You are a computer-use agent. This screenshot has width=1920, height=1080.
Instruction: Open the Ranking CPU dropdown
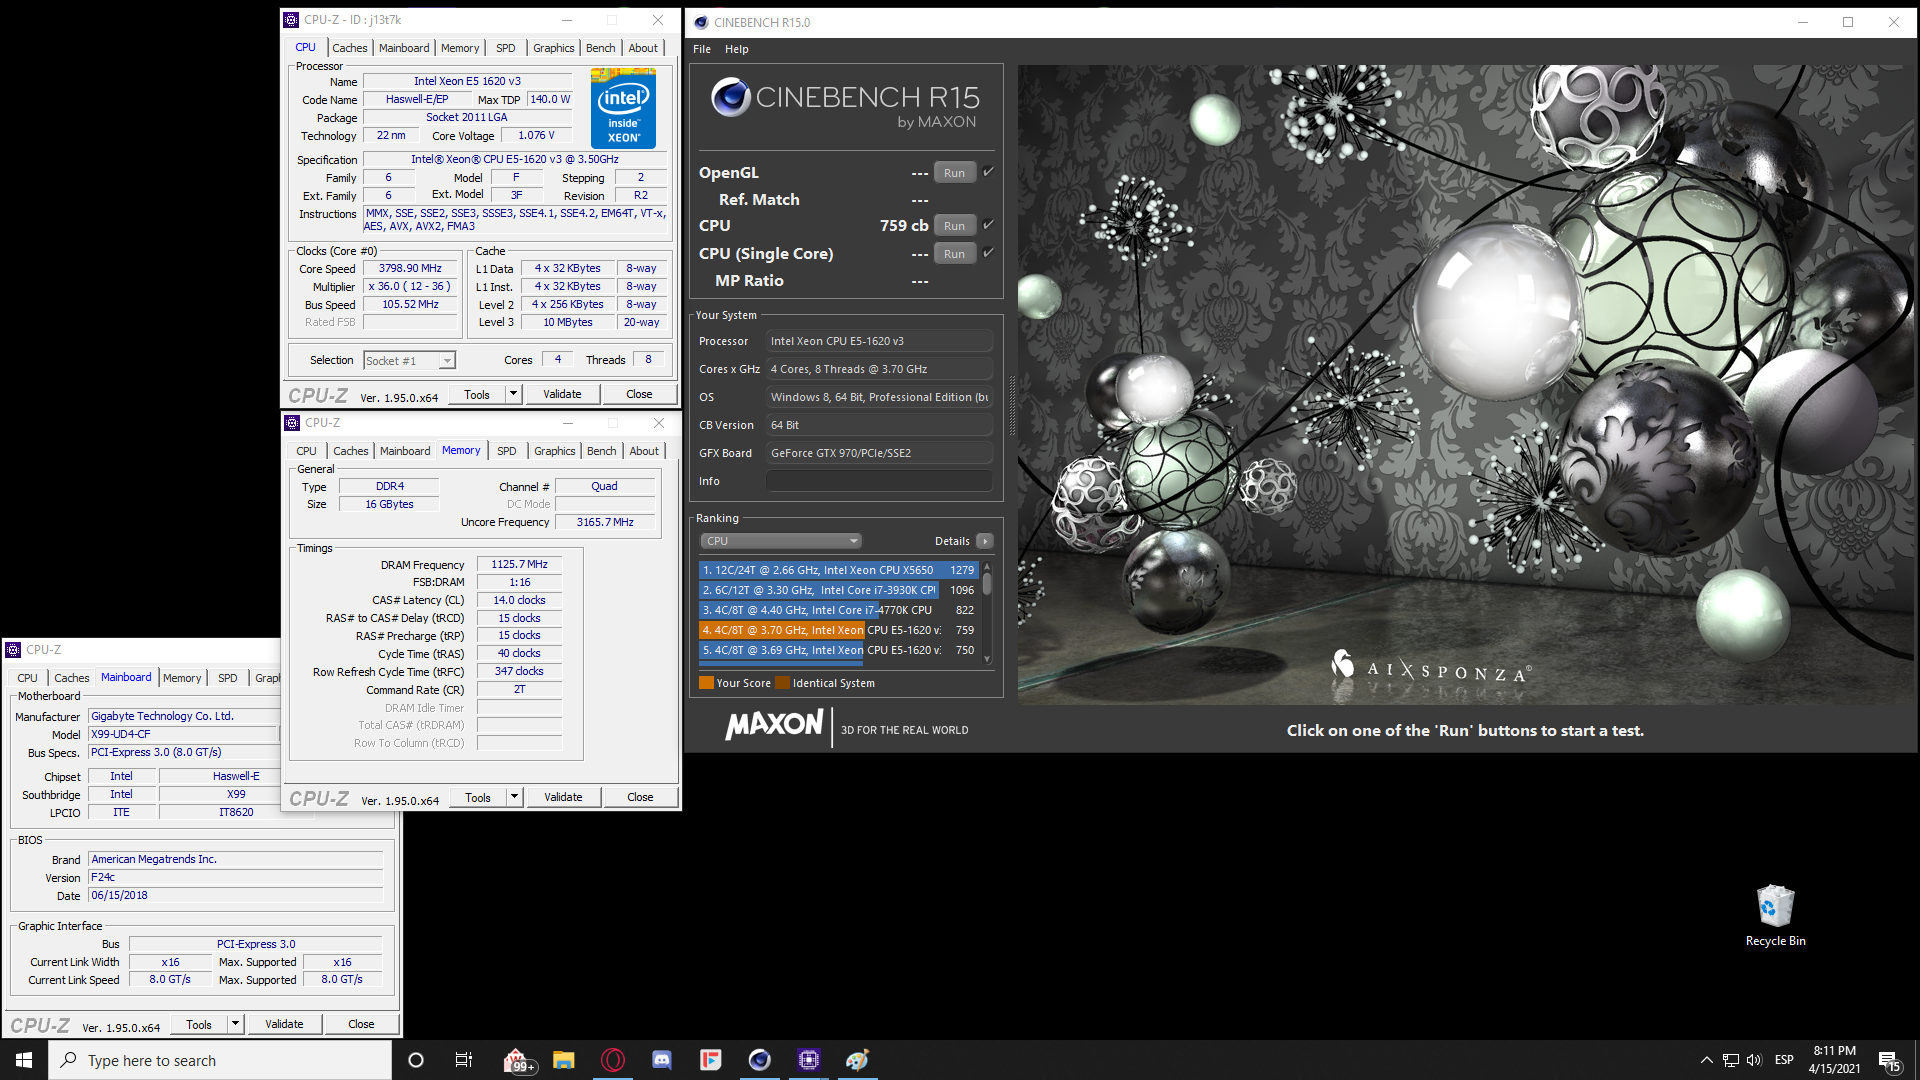(781, 541)
